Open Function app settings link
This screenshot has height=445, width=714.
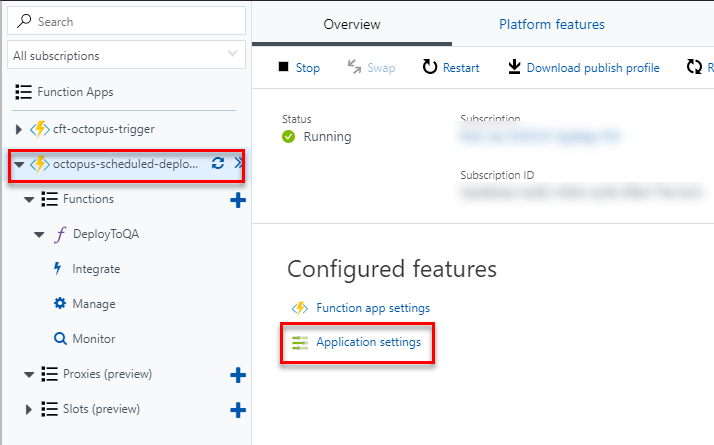coord(373,308)
